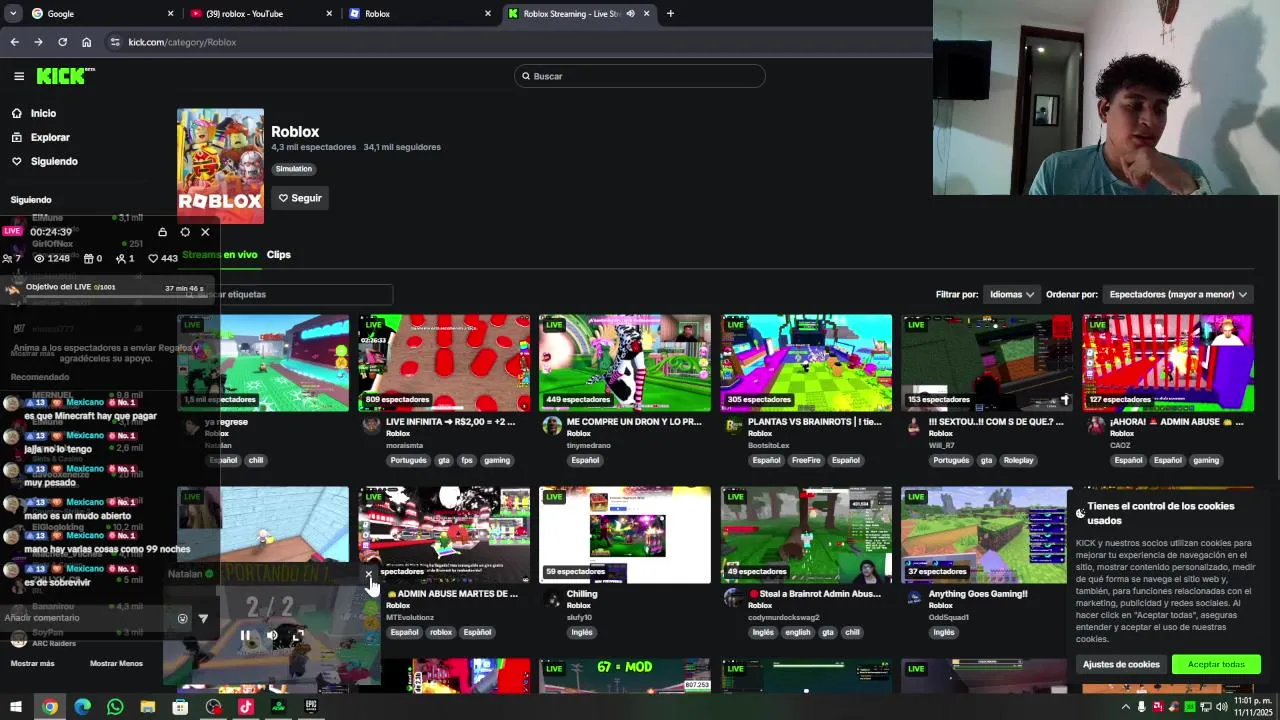Click the browser home icon
Image resolution: width=1280 pixels, height=720 pixels.
[86, 42]
